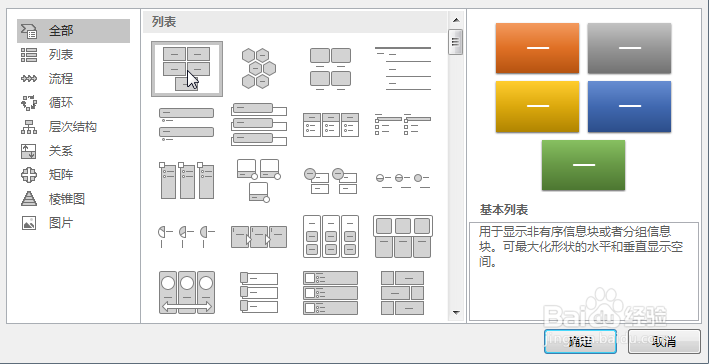Click the 列表 gallery section header
The width and height of the screenshot is (709, 364).
point(164,22)
